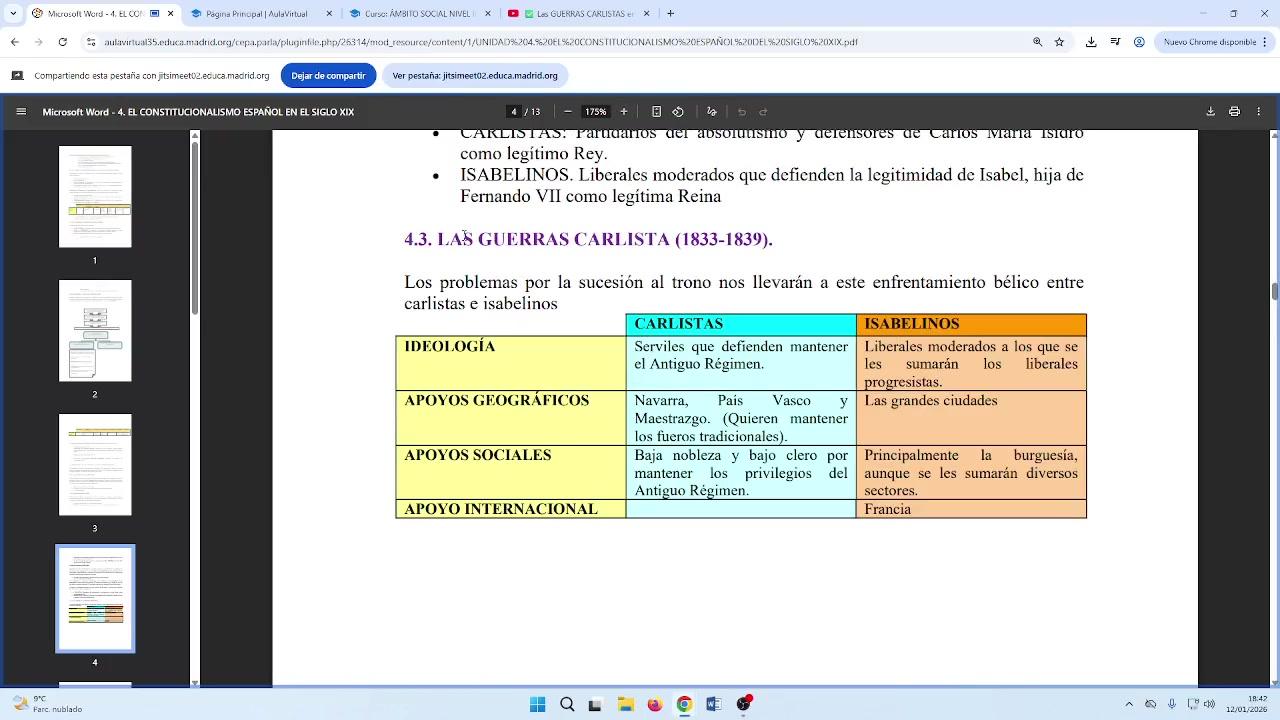Image resolution: width=1280 pixels, height=720 pixels.
Task: Select page 2 thumbnail in sidebar
Action: pos(95,331)
